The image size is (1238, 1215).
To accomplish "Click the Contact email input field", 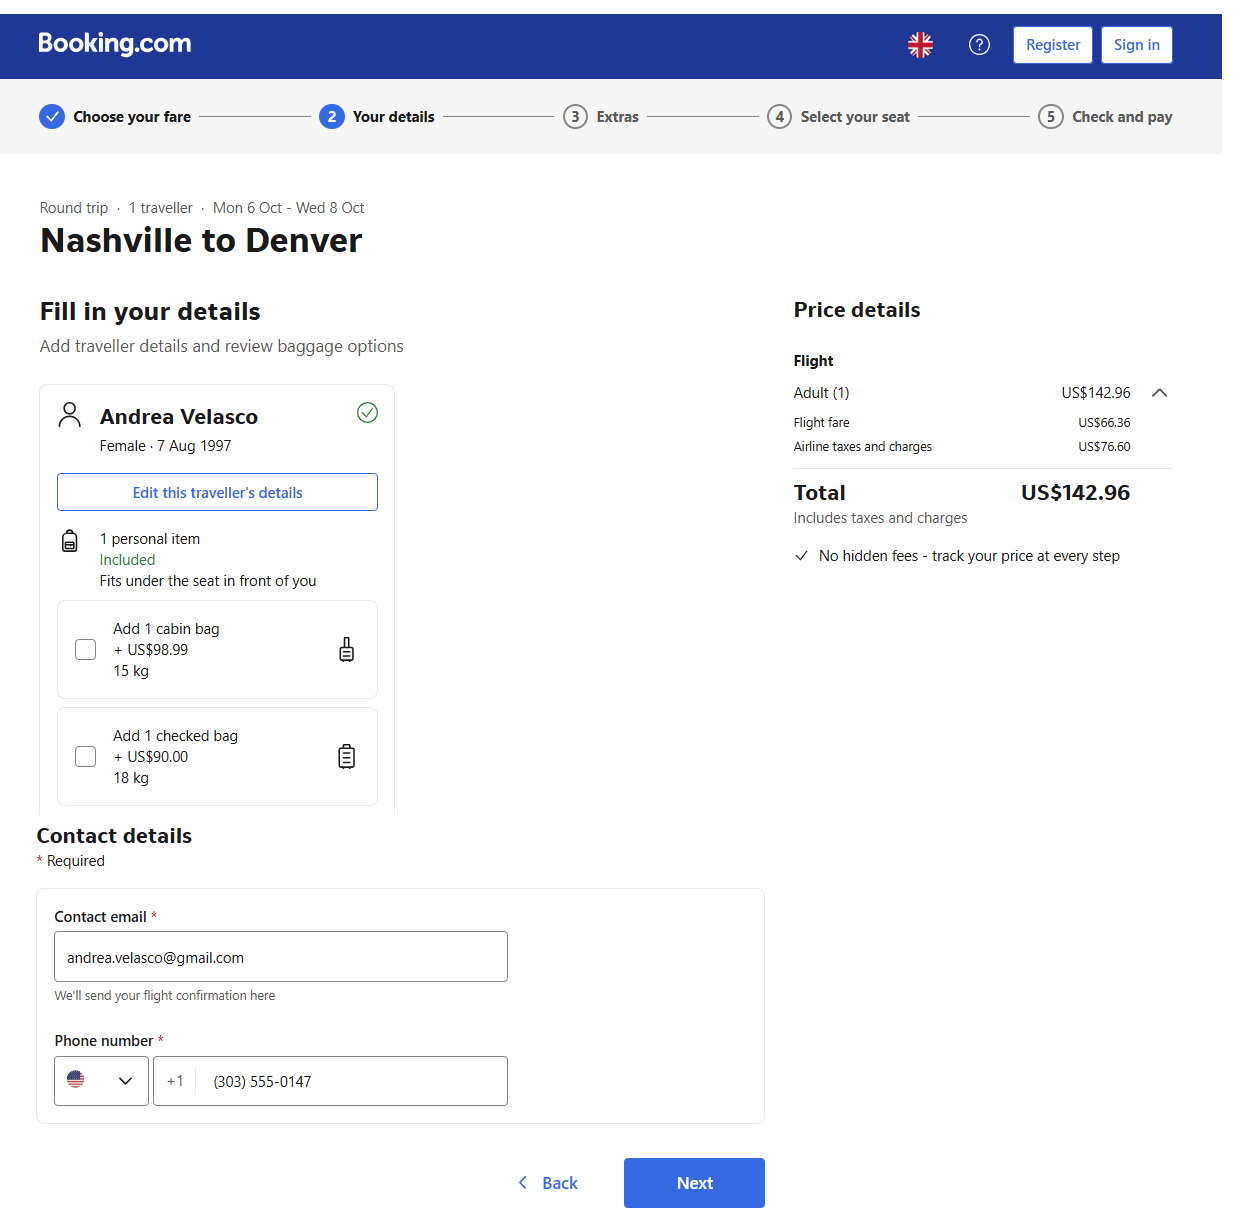I will 280,957.
